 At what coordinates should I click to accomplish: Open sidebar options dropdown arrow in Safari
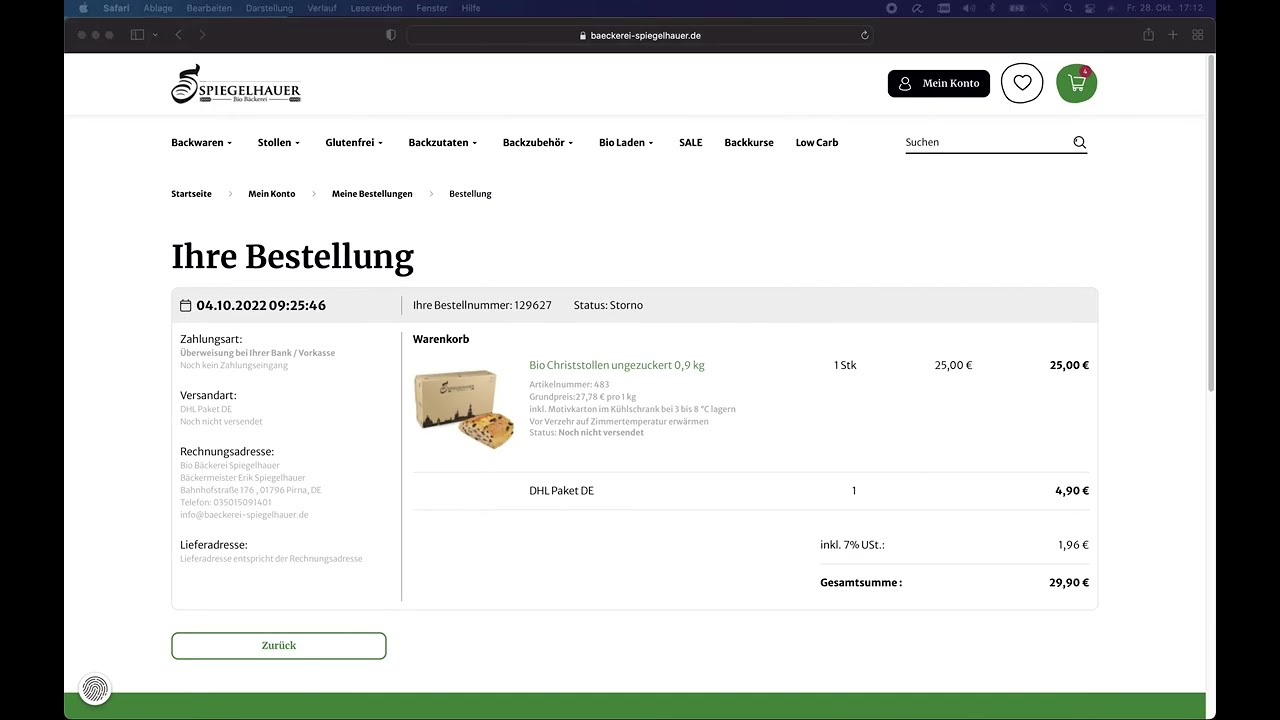click(x=155, y=35)
